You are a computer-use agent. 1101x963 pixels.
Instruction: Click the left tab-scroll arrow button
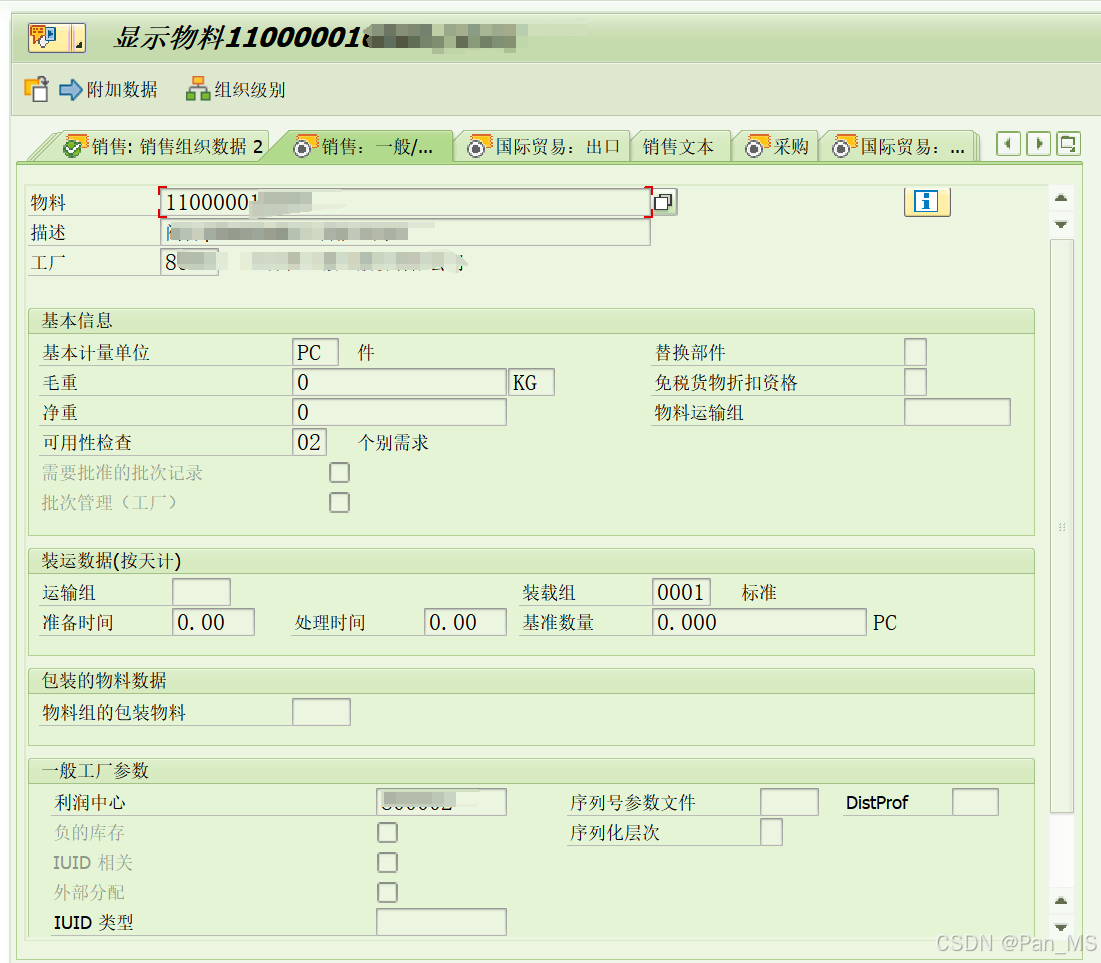[x=1008, y=143]
